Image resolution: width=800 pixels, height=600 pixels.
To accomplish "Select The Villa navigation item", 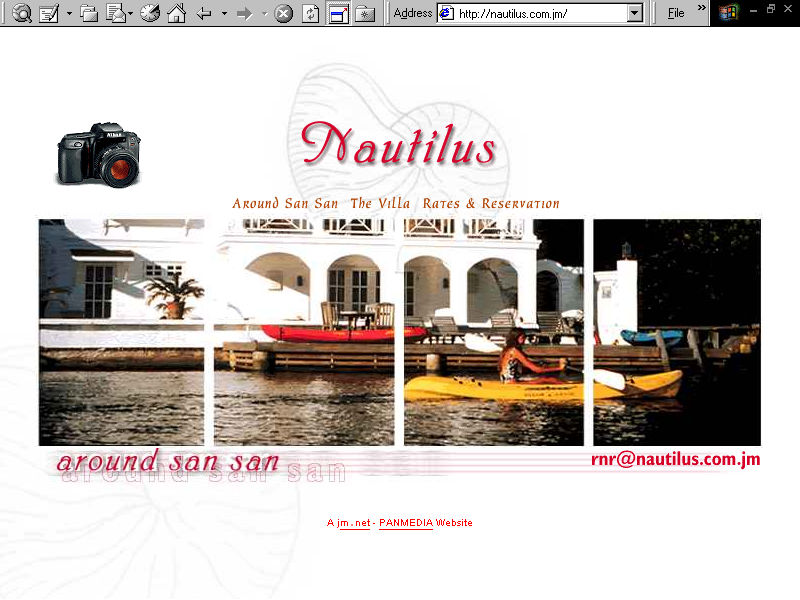I will [380, 203].
